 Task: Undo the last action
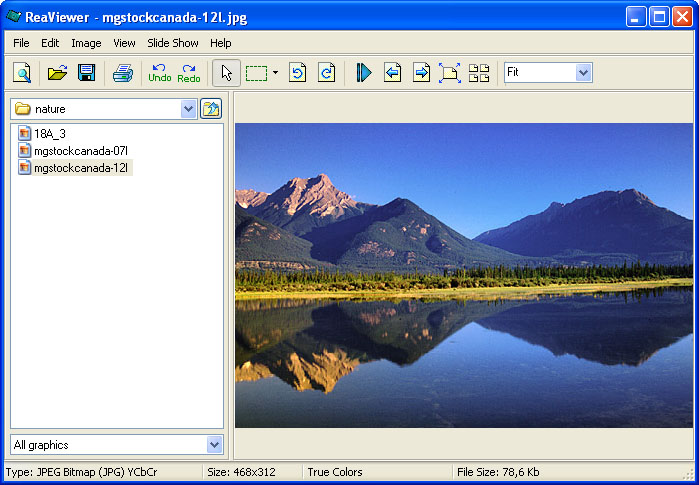click(160, 73)
